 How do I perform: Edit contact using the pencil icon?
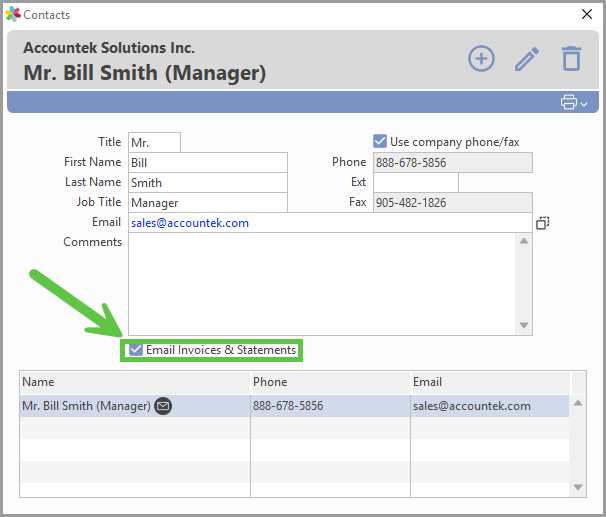pos(527,59)
